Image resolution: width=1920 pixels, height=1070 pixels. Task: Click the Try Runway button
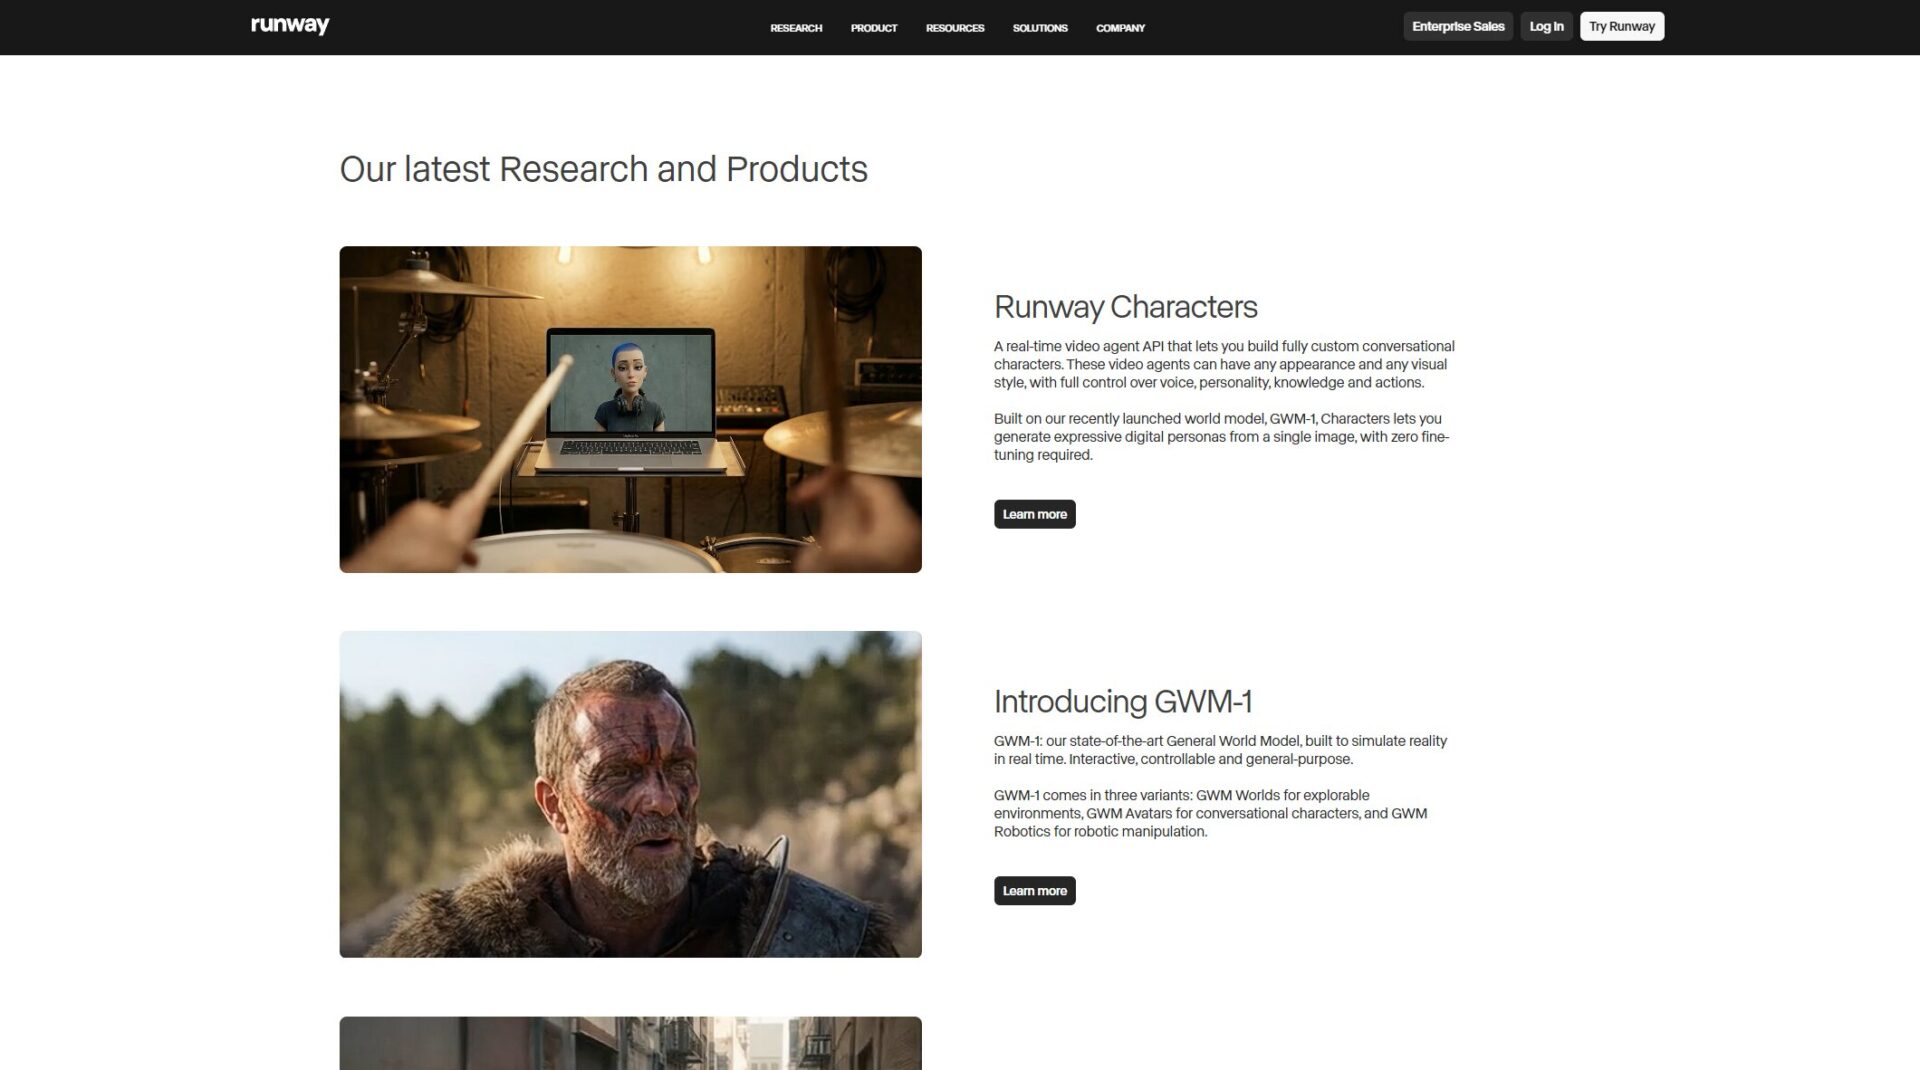point(1622,26)
